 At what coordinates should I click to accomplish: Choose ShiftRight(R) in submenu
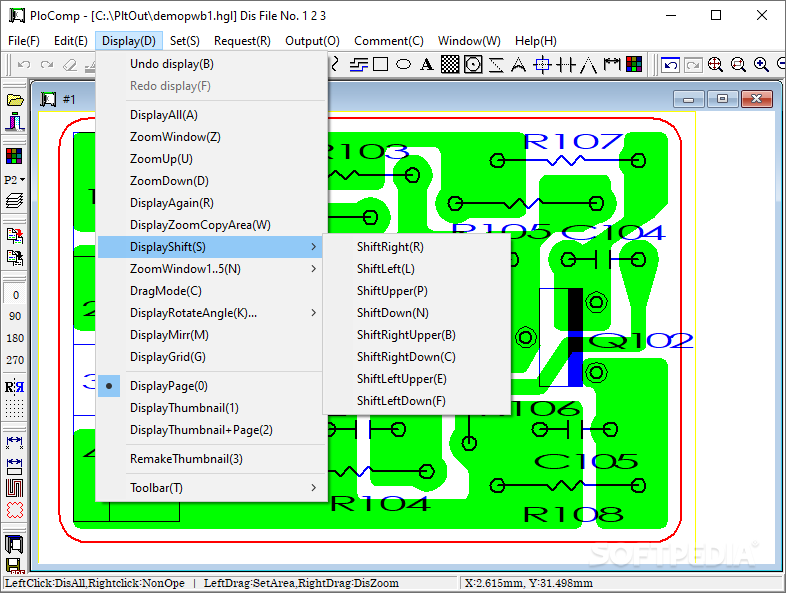pyautogui.click(x=417, y=247)
